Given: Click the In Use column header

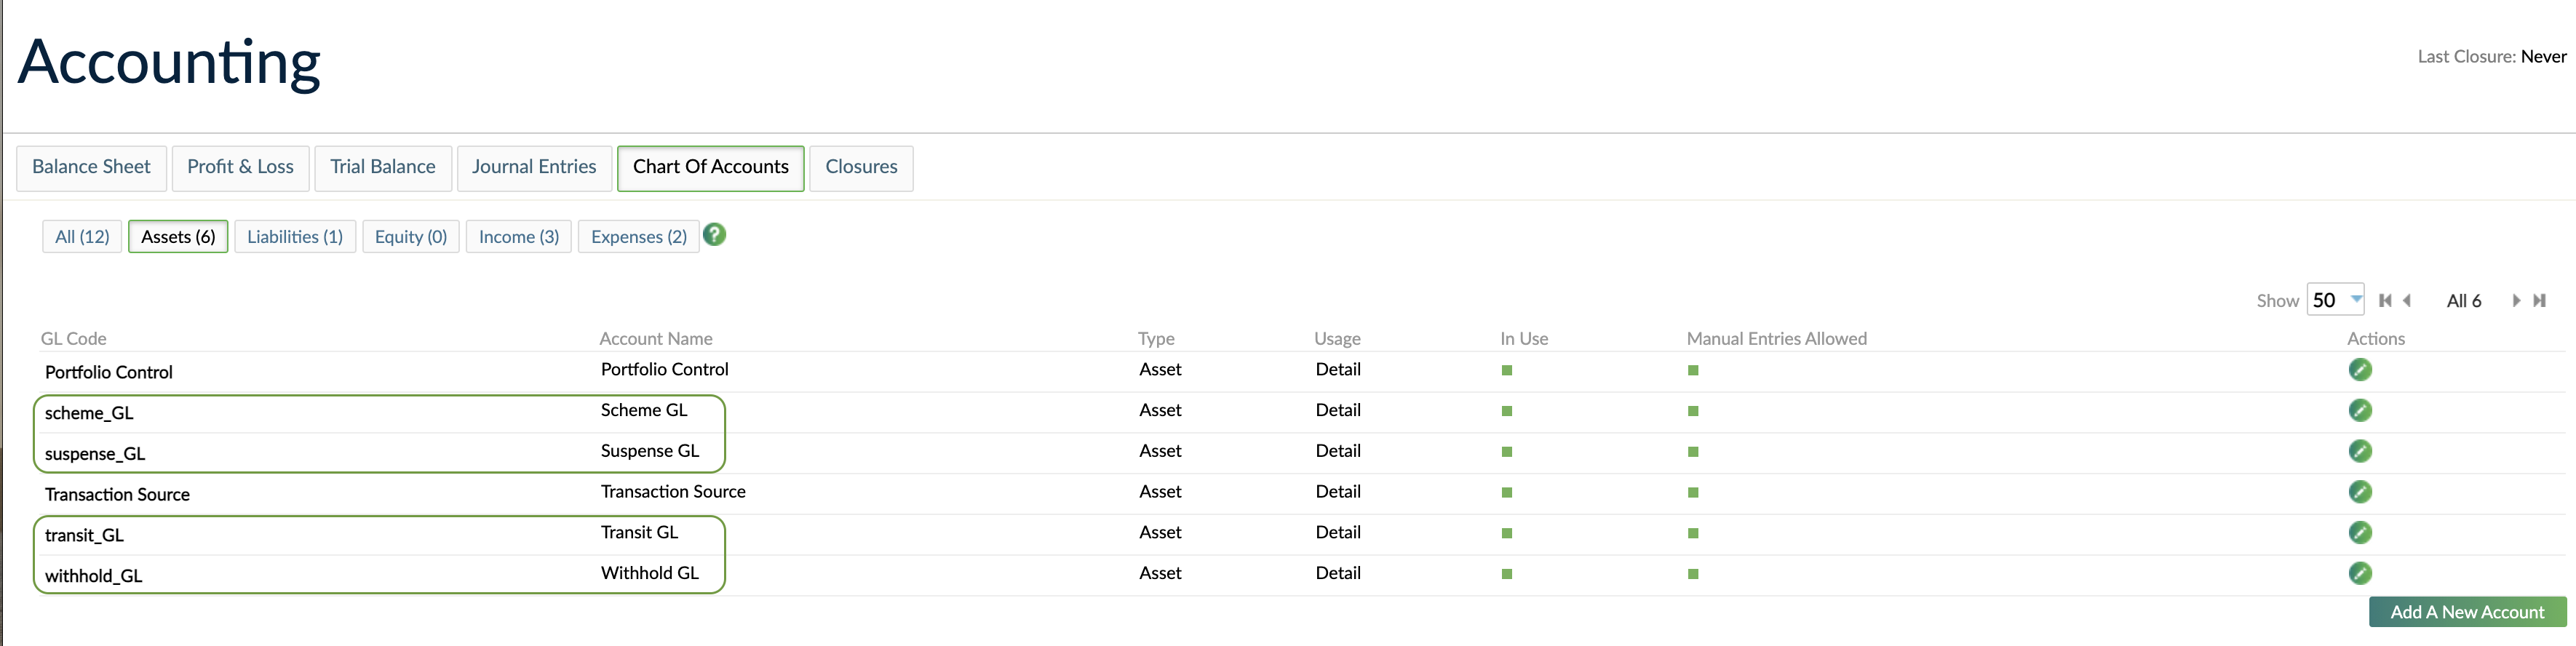Looking at the screenshot, I should pyautogui.click(x=1524, y=339).
